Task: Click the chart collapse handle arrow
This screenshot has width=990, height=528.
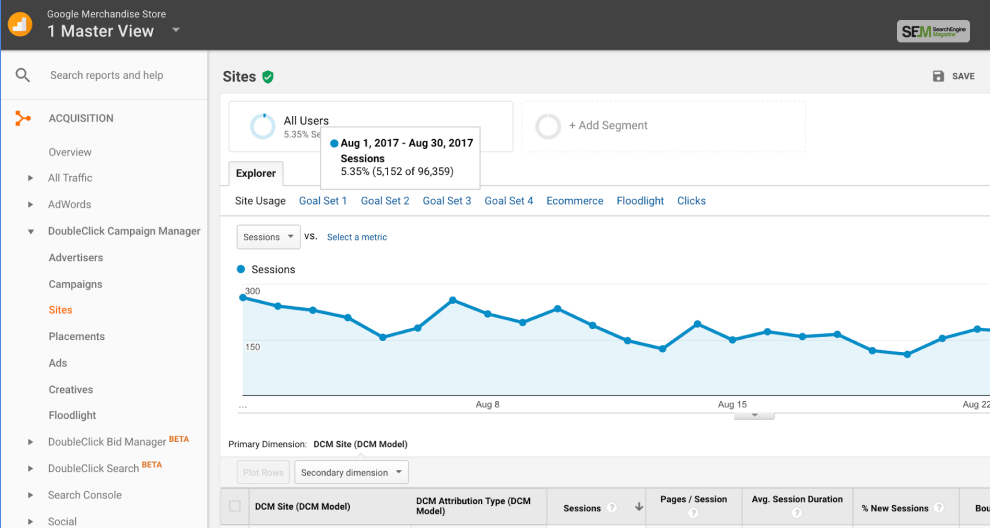Action: [754, 416]
